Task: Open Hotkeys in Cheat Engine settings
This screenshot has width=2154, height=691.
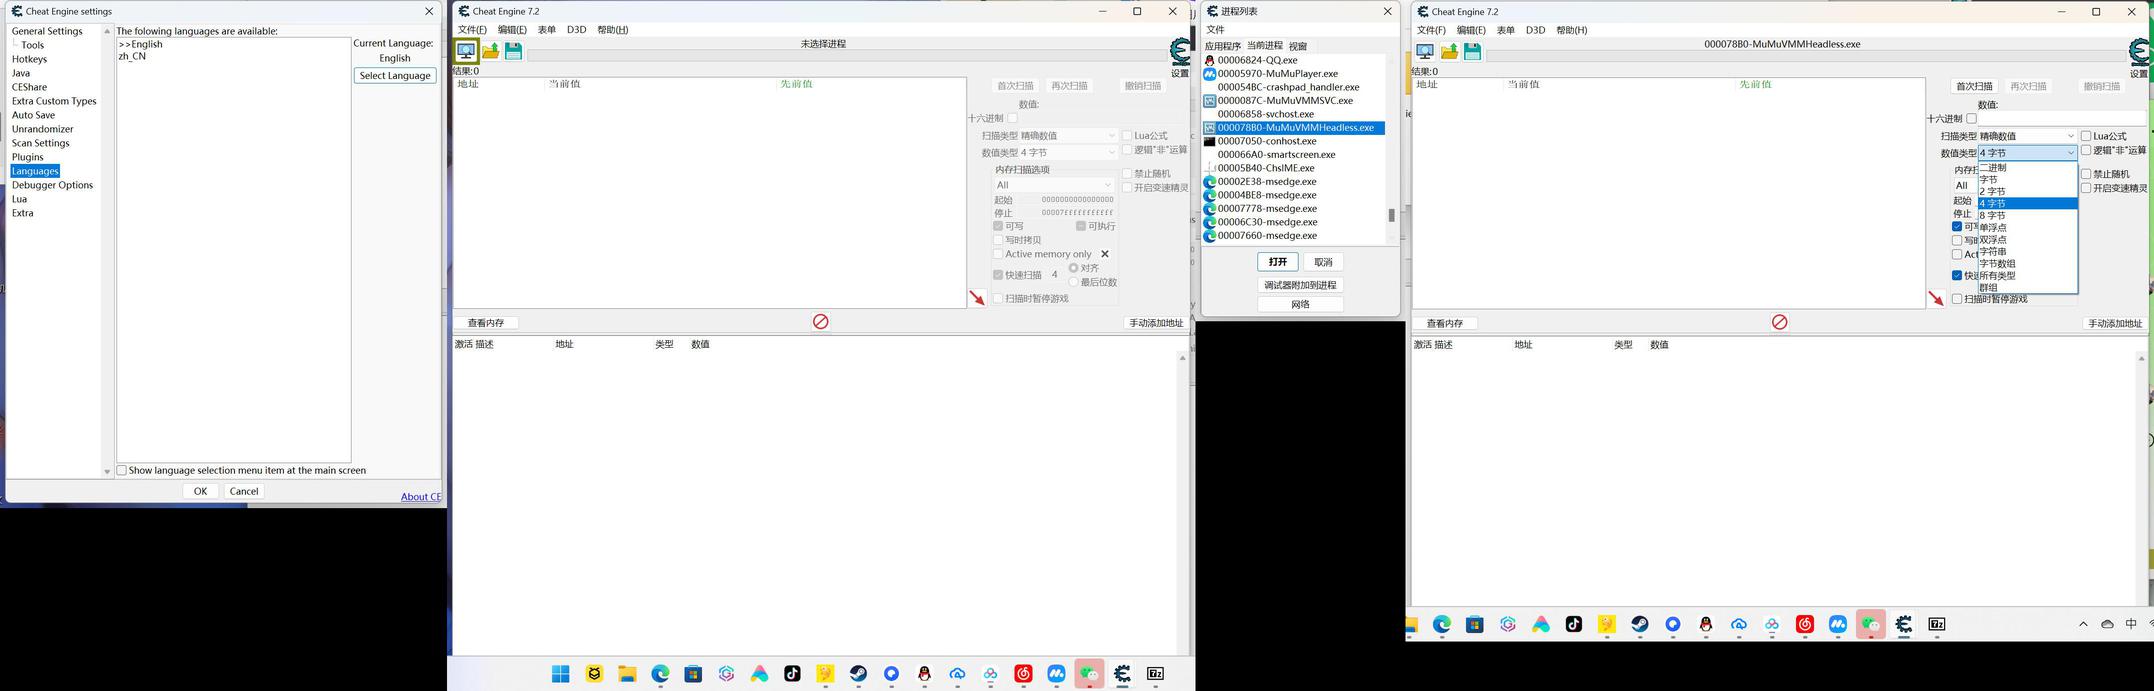Action: [x=29, y=59]
